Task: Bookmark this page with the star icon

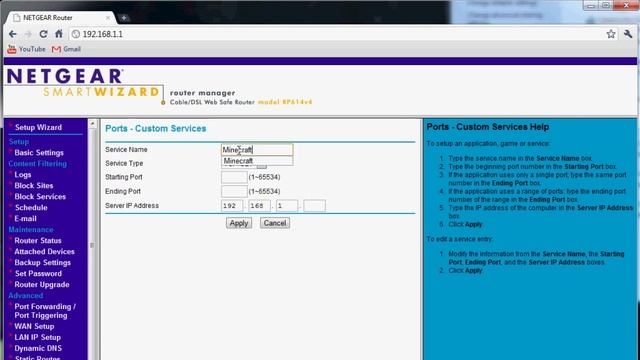Action: (611, 34)
